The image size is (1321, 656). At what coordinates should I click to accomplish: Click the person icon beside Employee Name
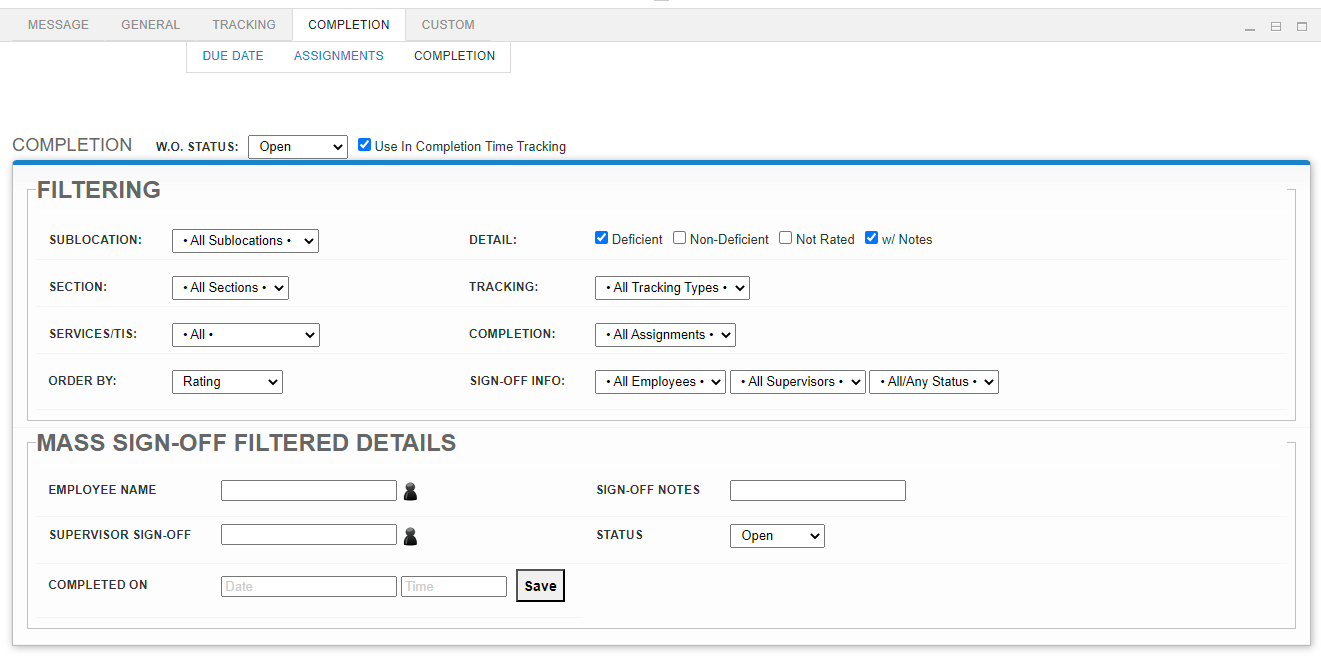(410, 490)
